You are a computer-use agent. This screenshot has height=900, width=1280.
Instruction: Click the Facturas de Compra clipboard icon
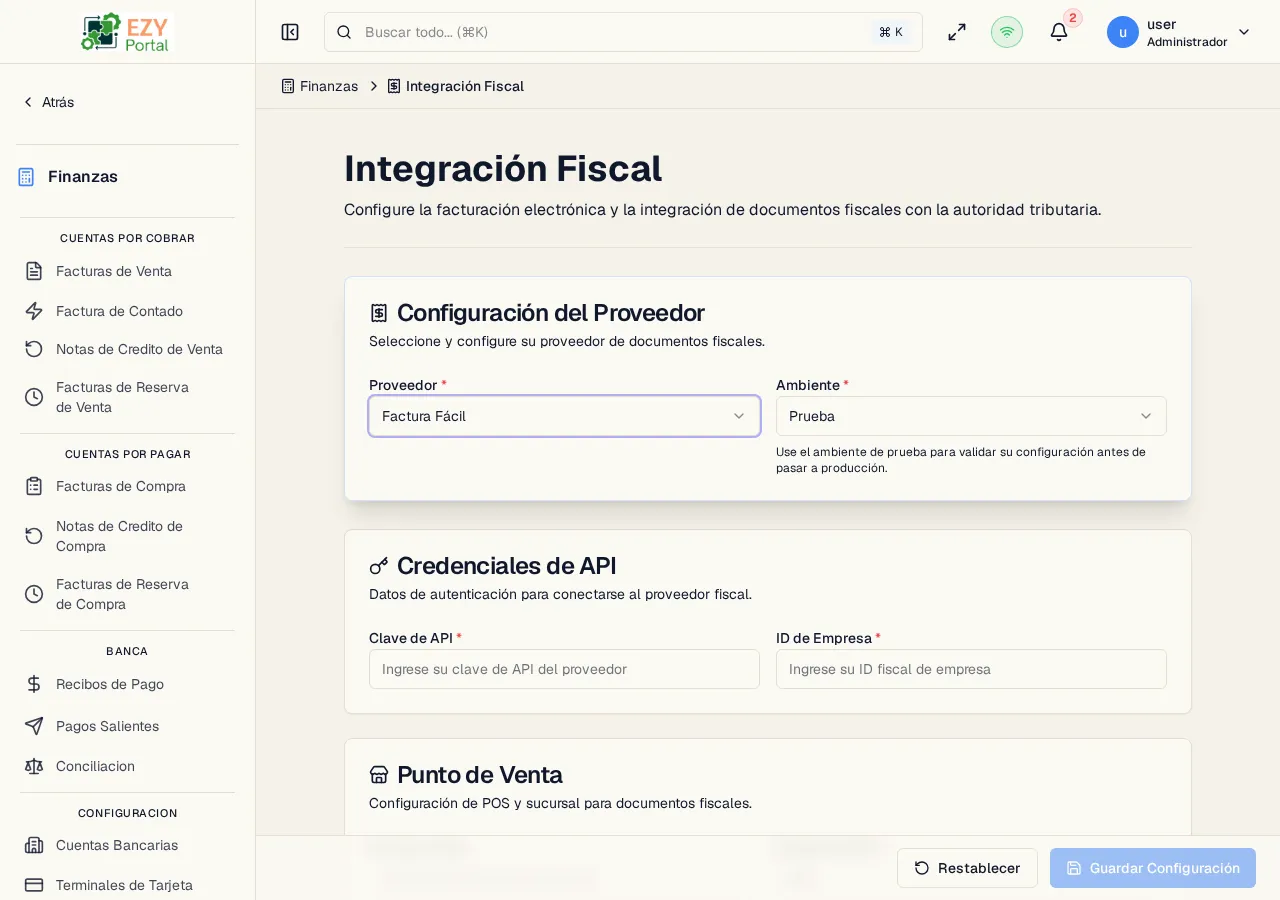point(34,486)
